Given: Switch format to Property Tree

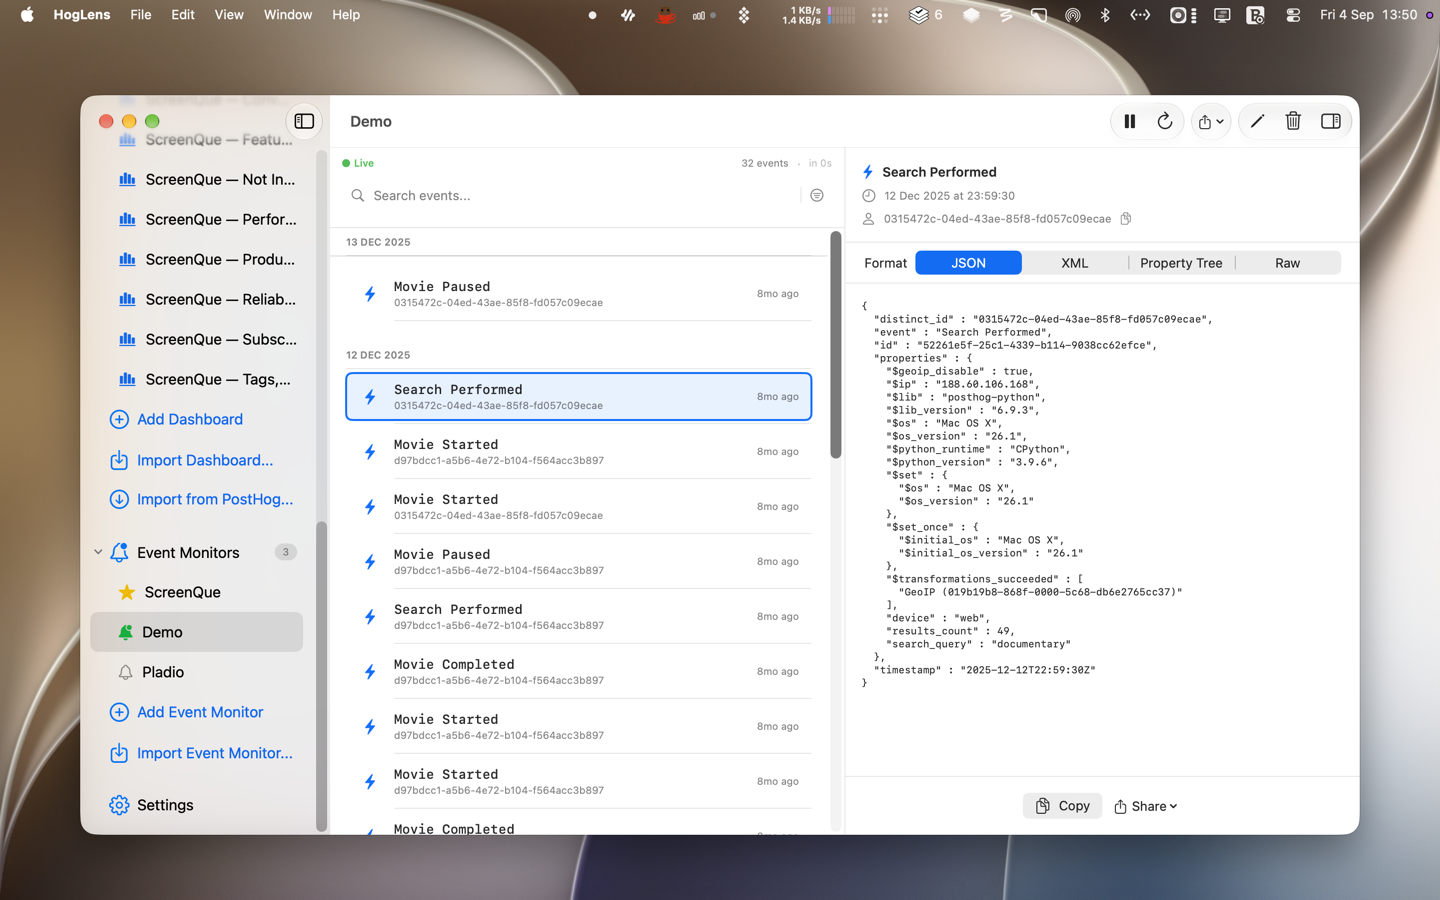Looking at the screenshot, I should click(1181, 263).
